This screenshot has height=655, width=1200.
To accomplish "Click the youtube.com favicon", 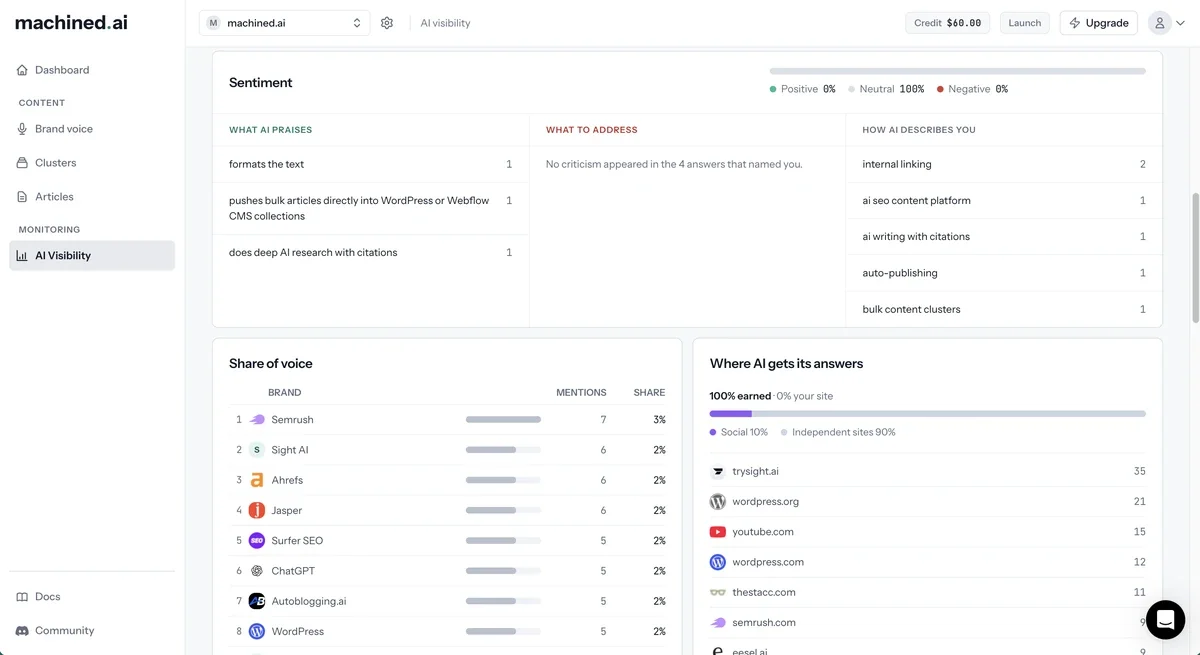I will 718,532.
